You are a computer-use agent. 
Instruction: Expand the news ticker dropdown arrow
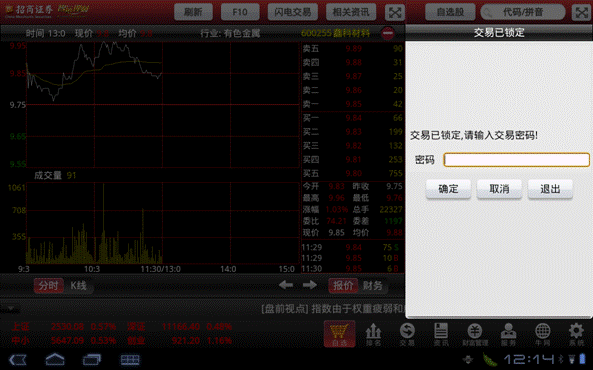[11, 308]
